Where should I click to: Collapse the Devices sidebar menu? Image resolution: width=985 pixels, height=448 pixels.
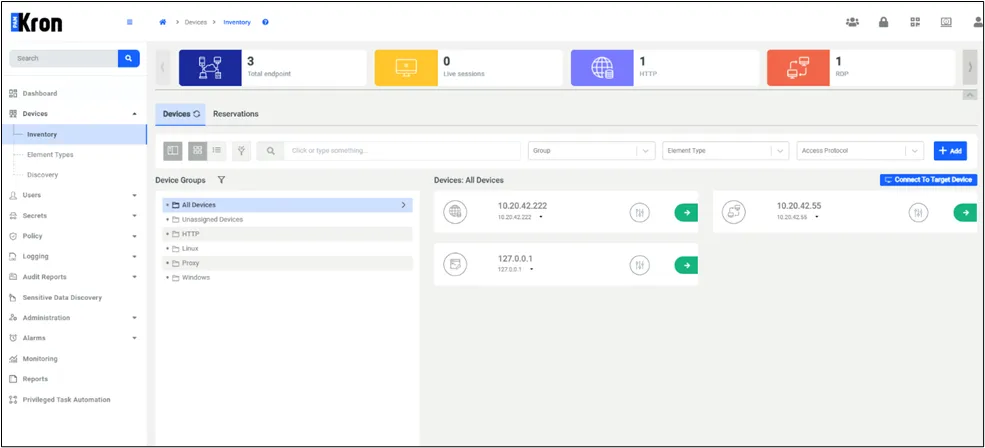(134, 114)
